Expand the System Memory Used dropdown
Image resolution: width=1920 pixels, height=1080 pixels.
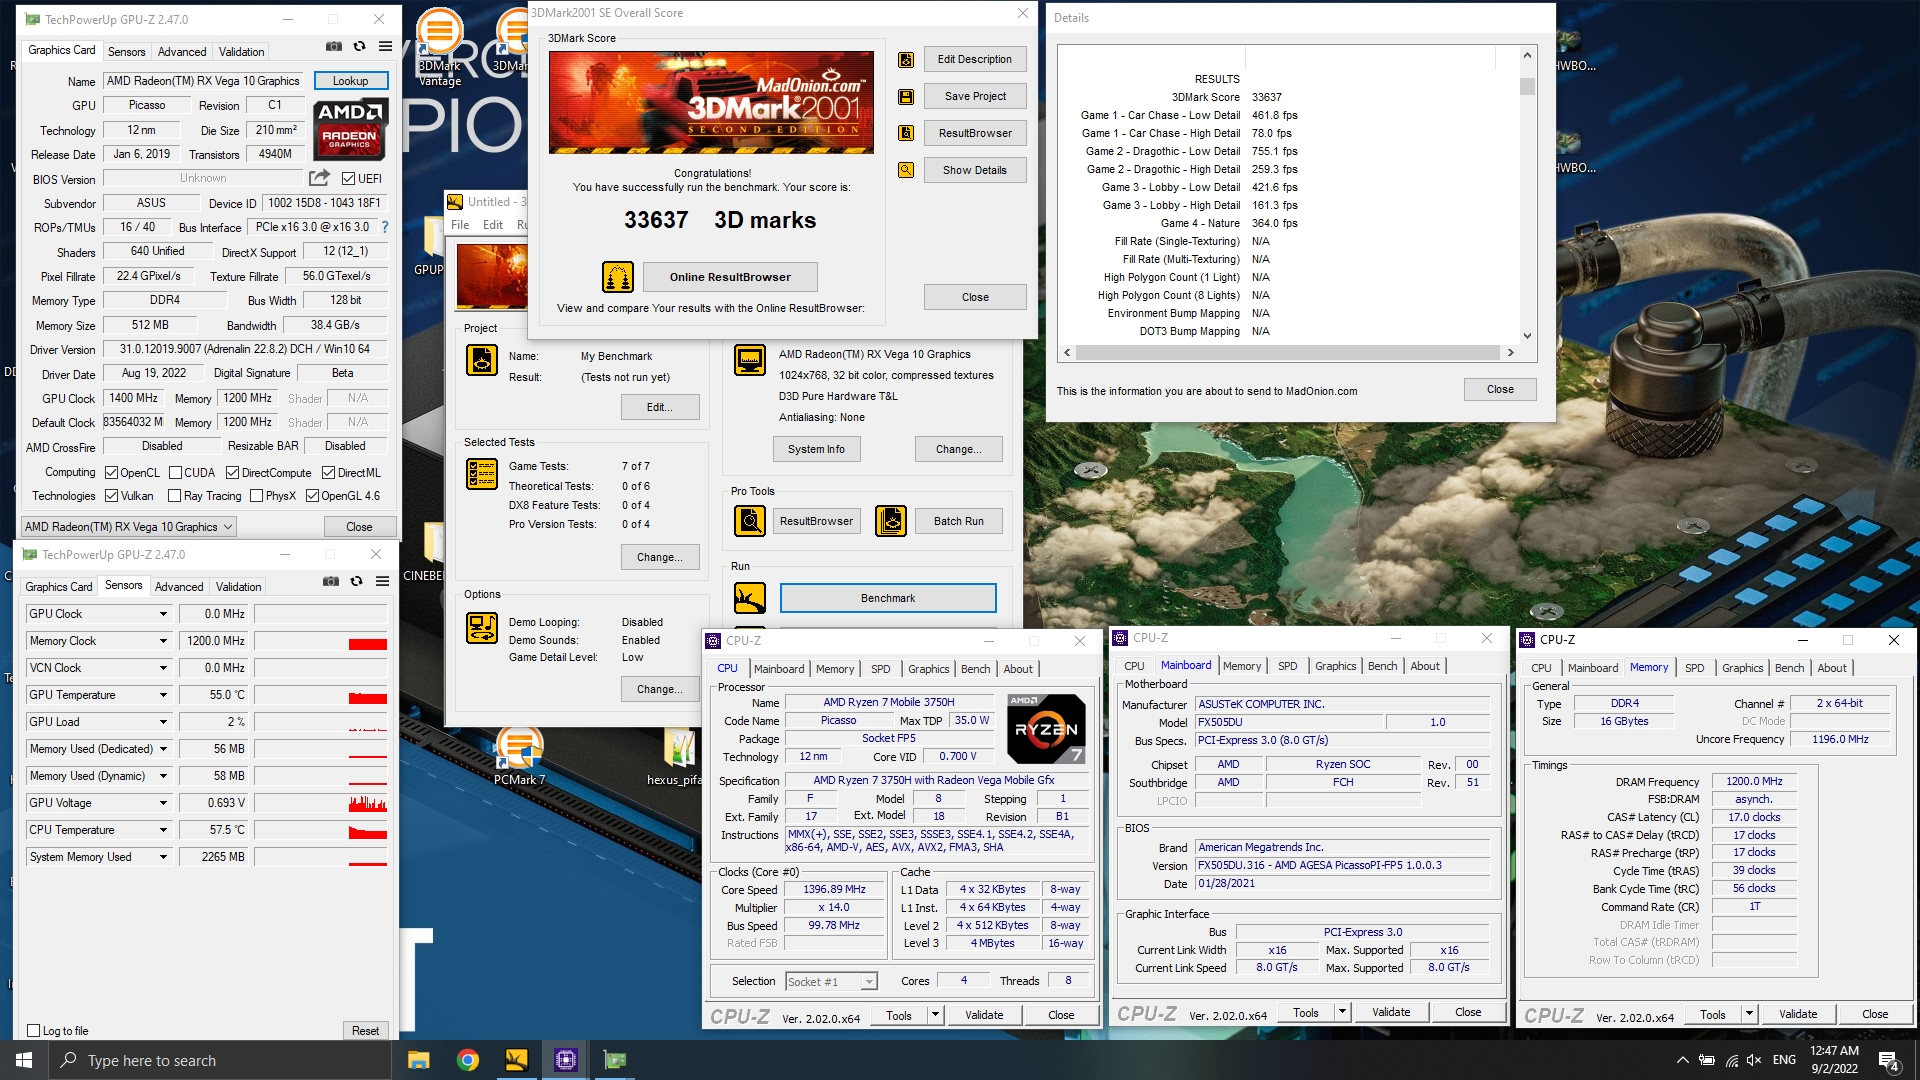pyautogui.click(x=163, y=857)
